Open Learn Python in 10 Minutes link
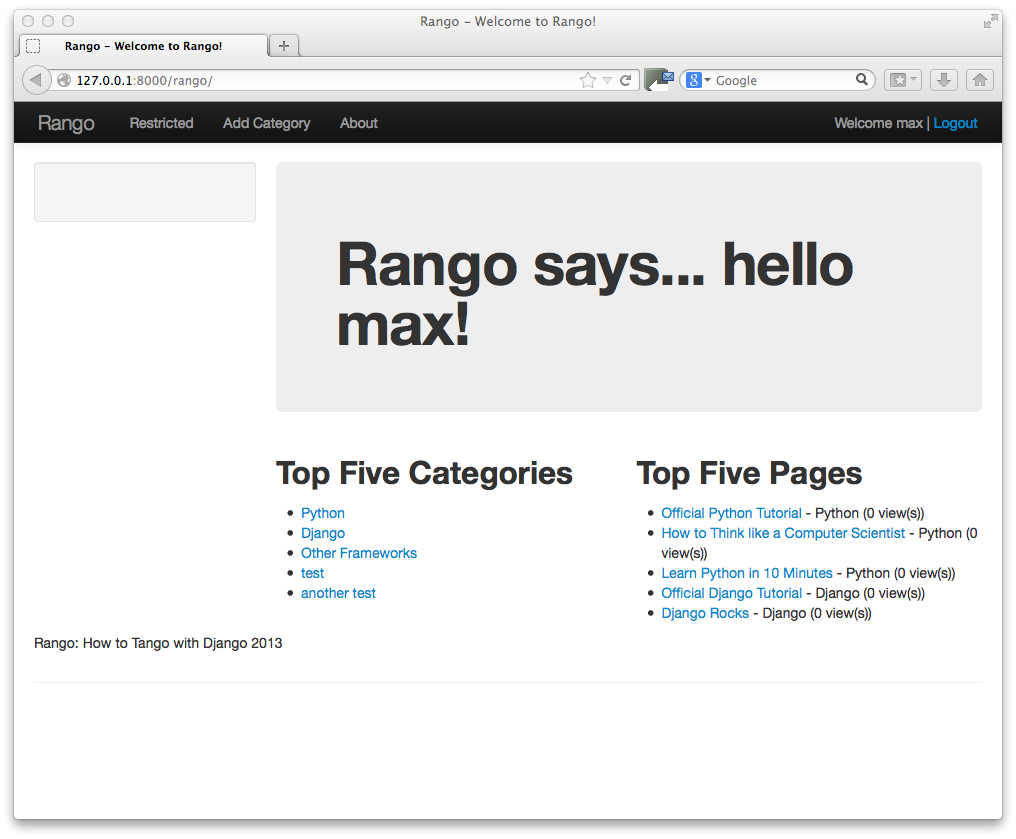Screen dimensions: 1016x839 pyautogui.click(x=746, y=573)
